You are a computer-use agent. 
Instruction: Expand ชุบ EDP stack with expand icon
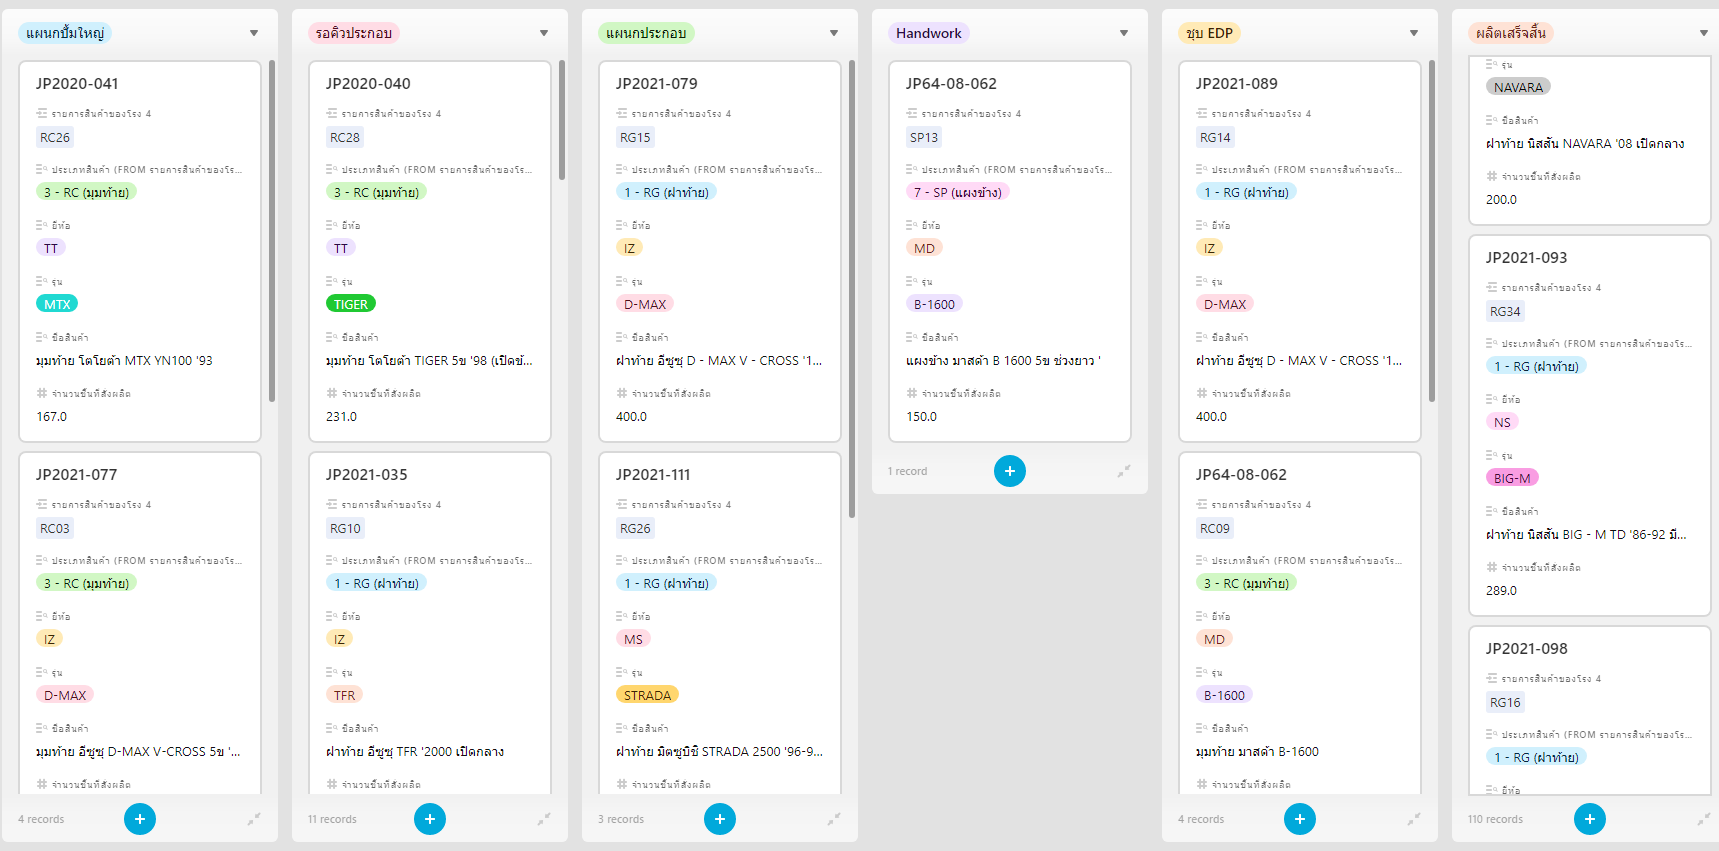pyautogui.click(x=1414, y=819)
